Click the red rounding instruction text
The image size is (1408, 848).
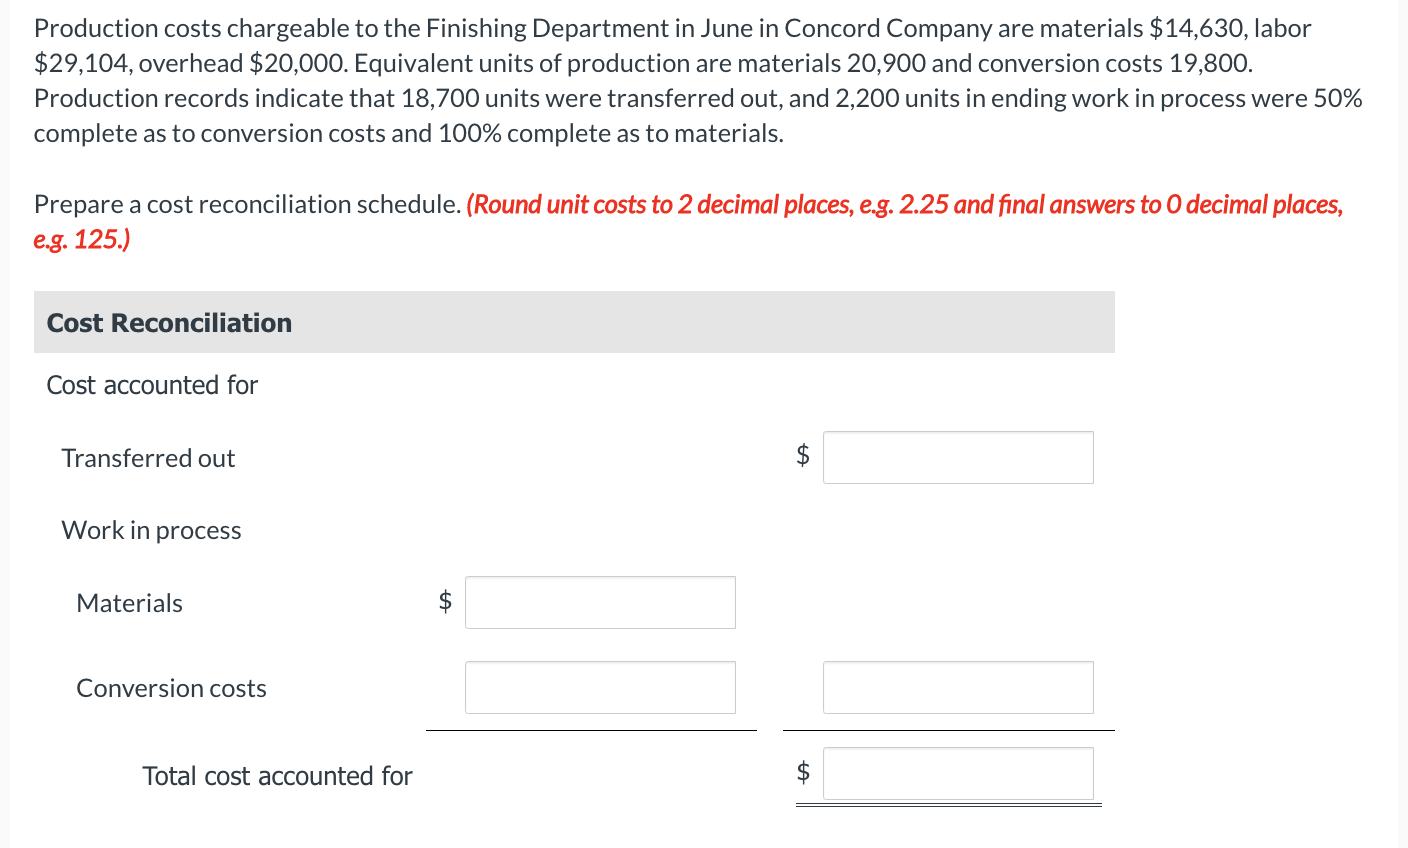[904, 205]
